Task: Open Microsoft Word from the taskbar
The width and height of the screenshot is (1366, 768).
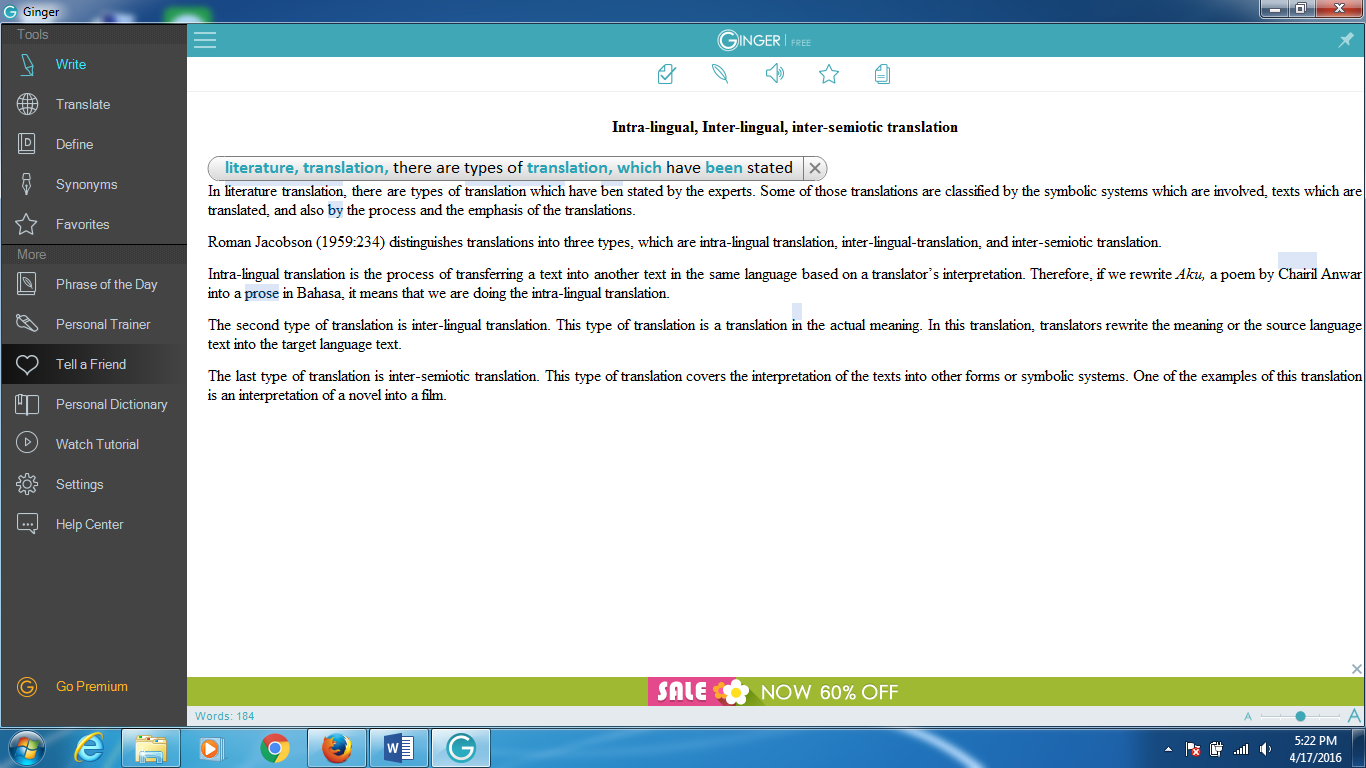Action: tap(398, 747)
